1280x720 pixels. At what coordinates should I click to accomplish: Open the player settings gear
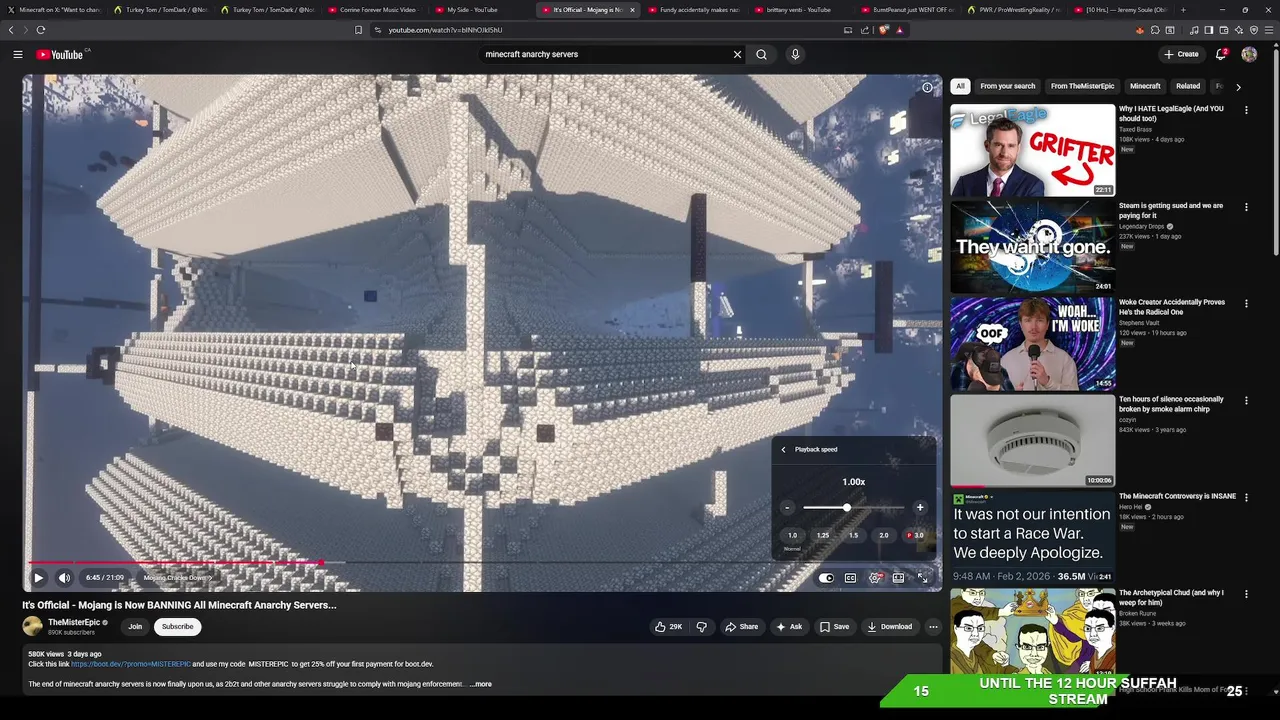coord(875,577)
